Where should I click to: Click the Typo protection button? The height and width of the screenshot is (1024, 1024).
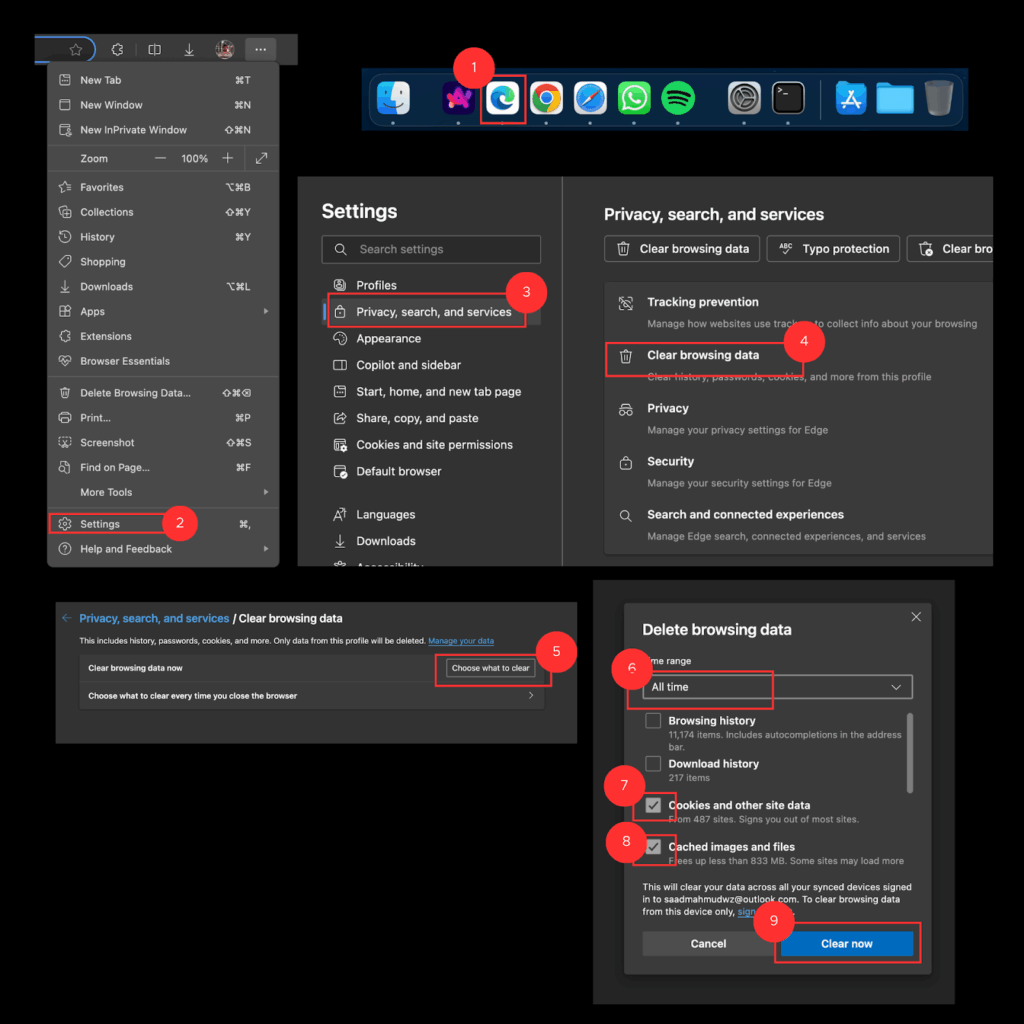click(x=833, y=249)
